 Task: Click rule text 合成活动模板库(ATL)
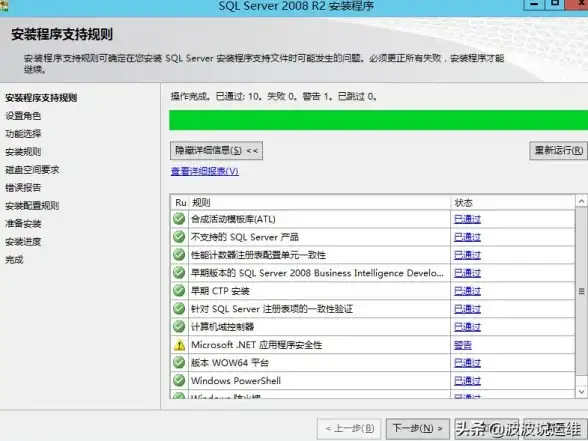(x=233, y=219)
